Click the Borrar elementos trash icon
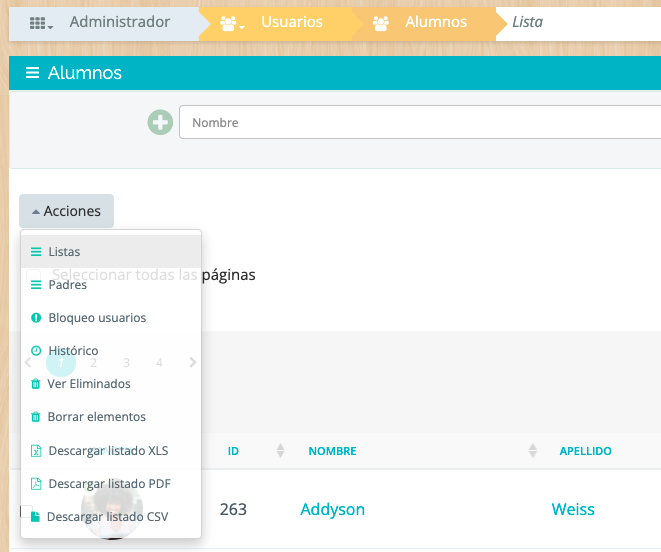The width and height of the screenshot is (661, 552). (x=36, y=417)
